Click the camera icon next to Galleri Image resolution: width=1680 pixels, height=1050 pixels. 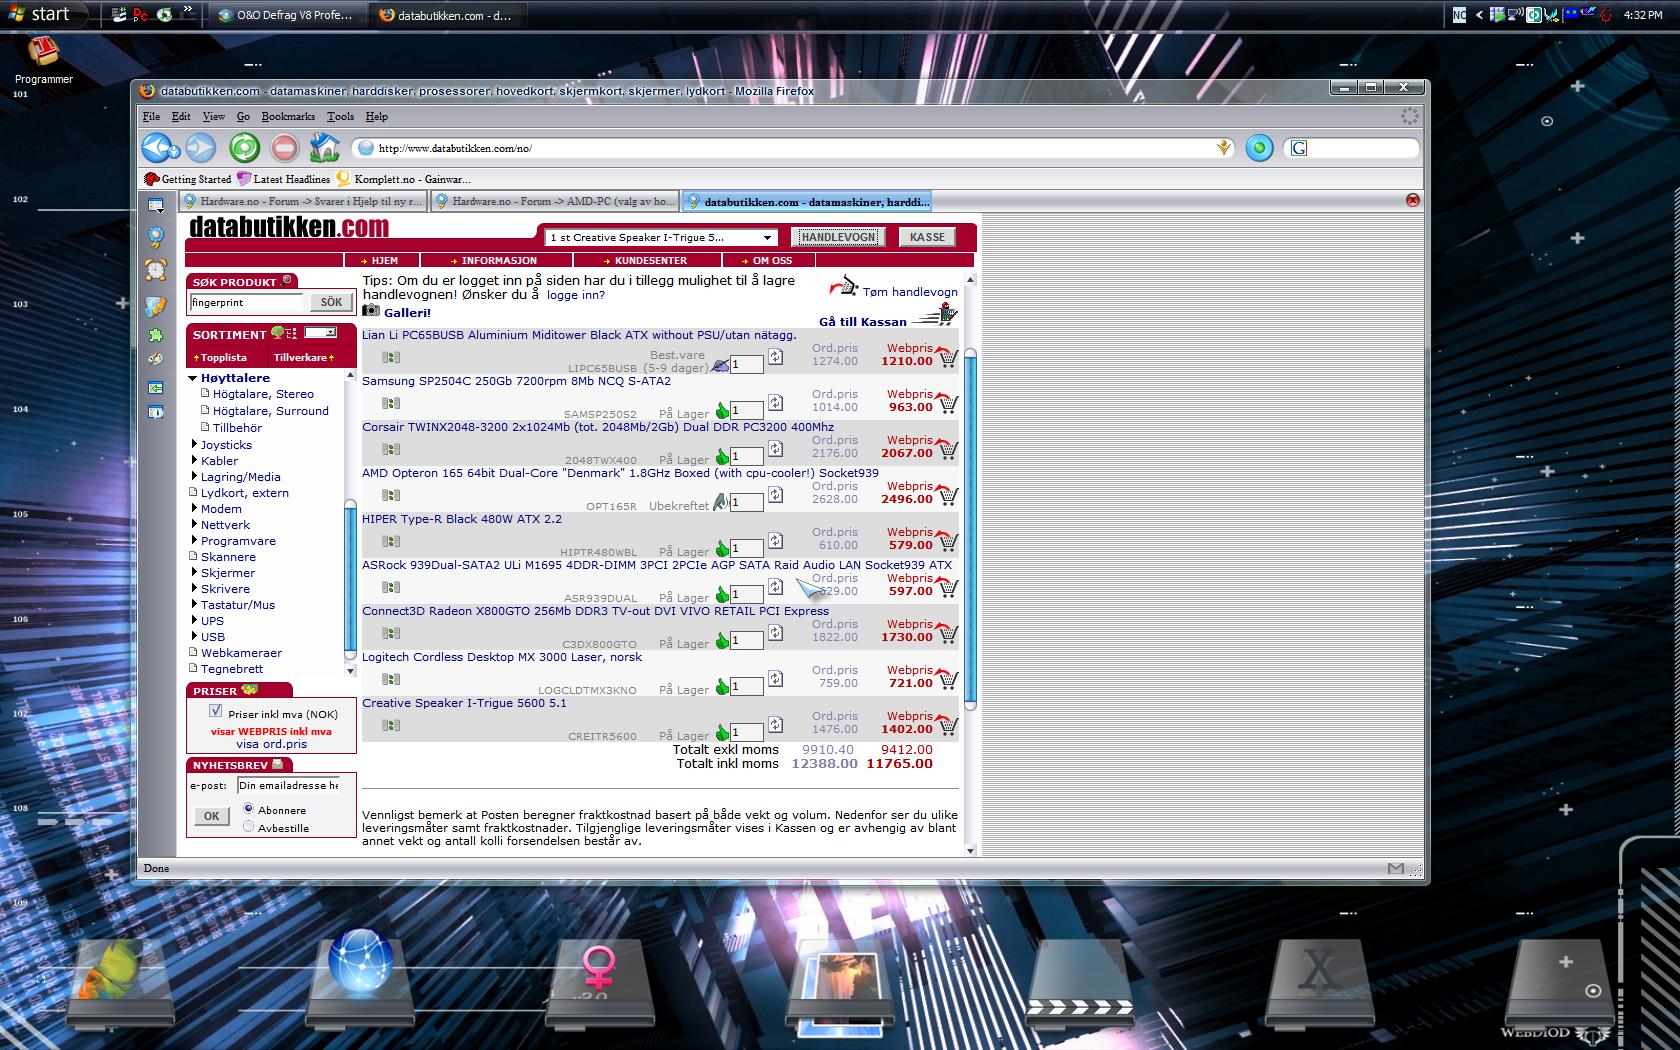371,311
